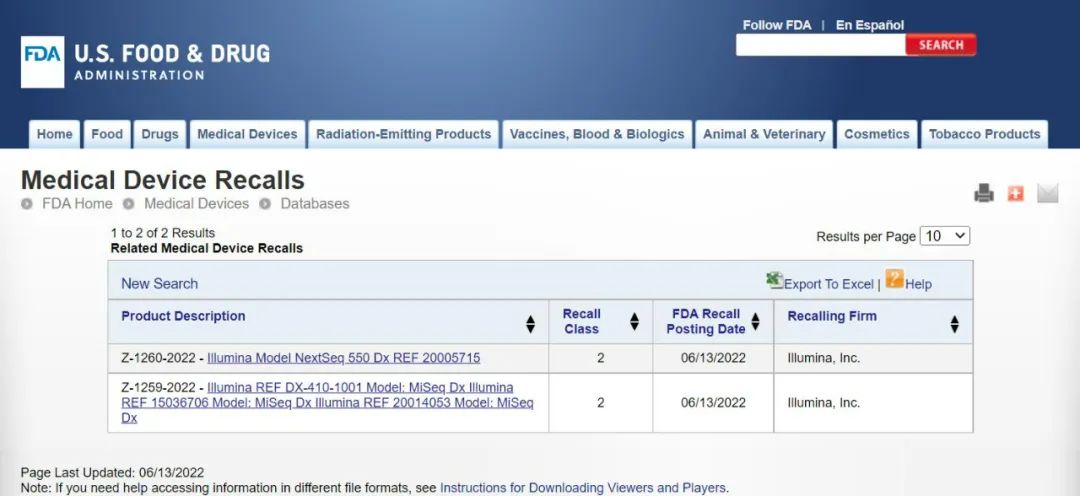Open the Food tab

pos(107,134)
